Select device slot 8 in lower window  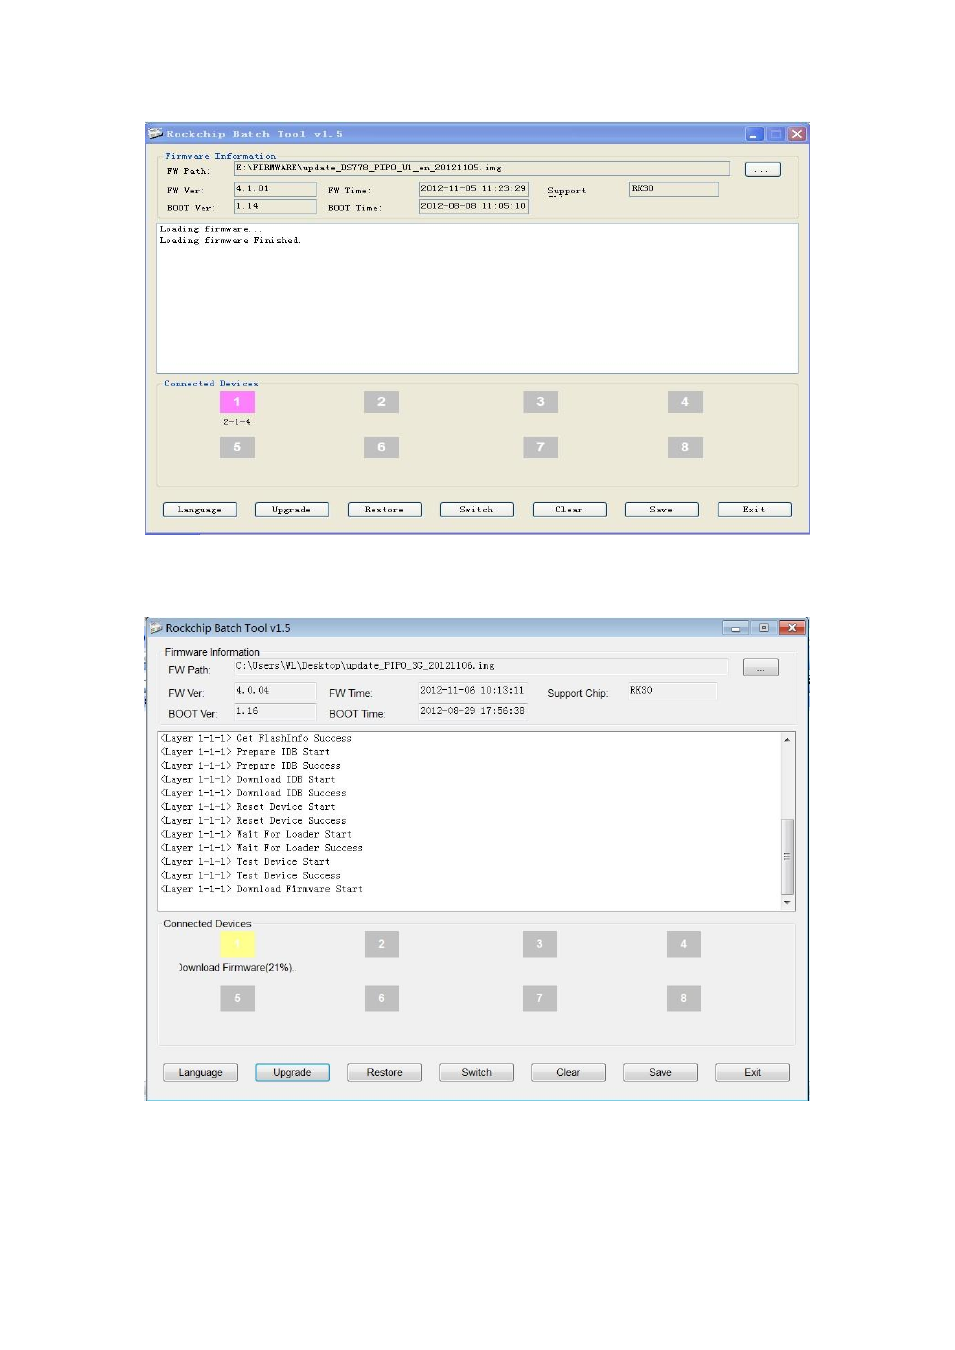click(684, 998)
